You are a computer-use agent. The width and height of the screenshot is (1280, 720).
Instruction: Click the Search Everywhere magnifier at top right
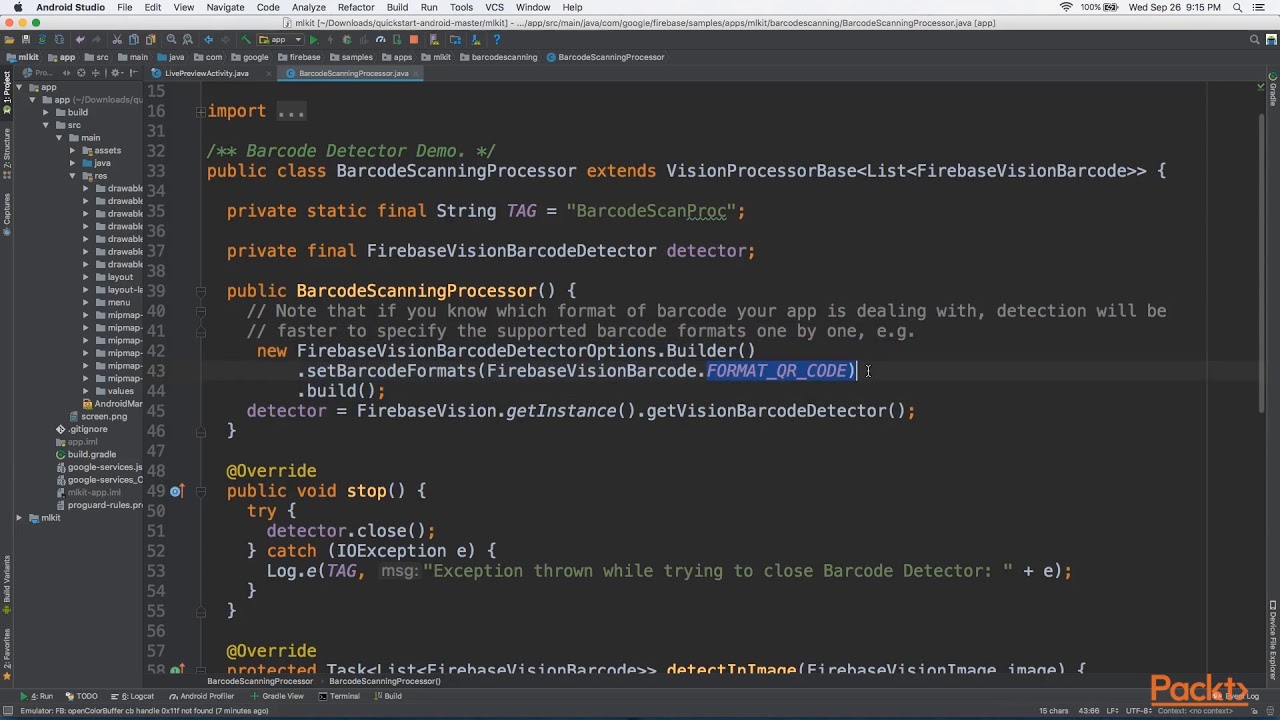(1255, 40)
